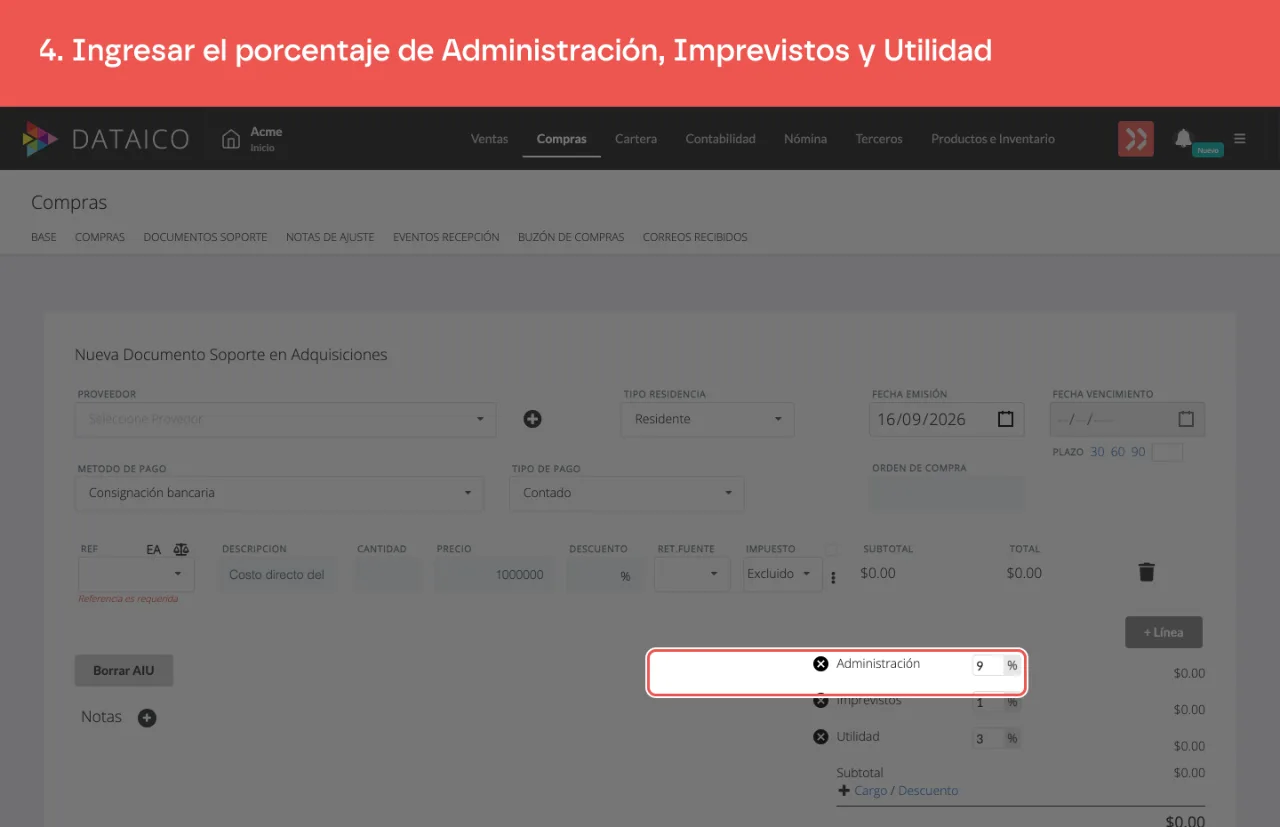
Task: Remove the Administración charge
Action: click(x=820, y=664)
